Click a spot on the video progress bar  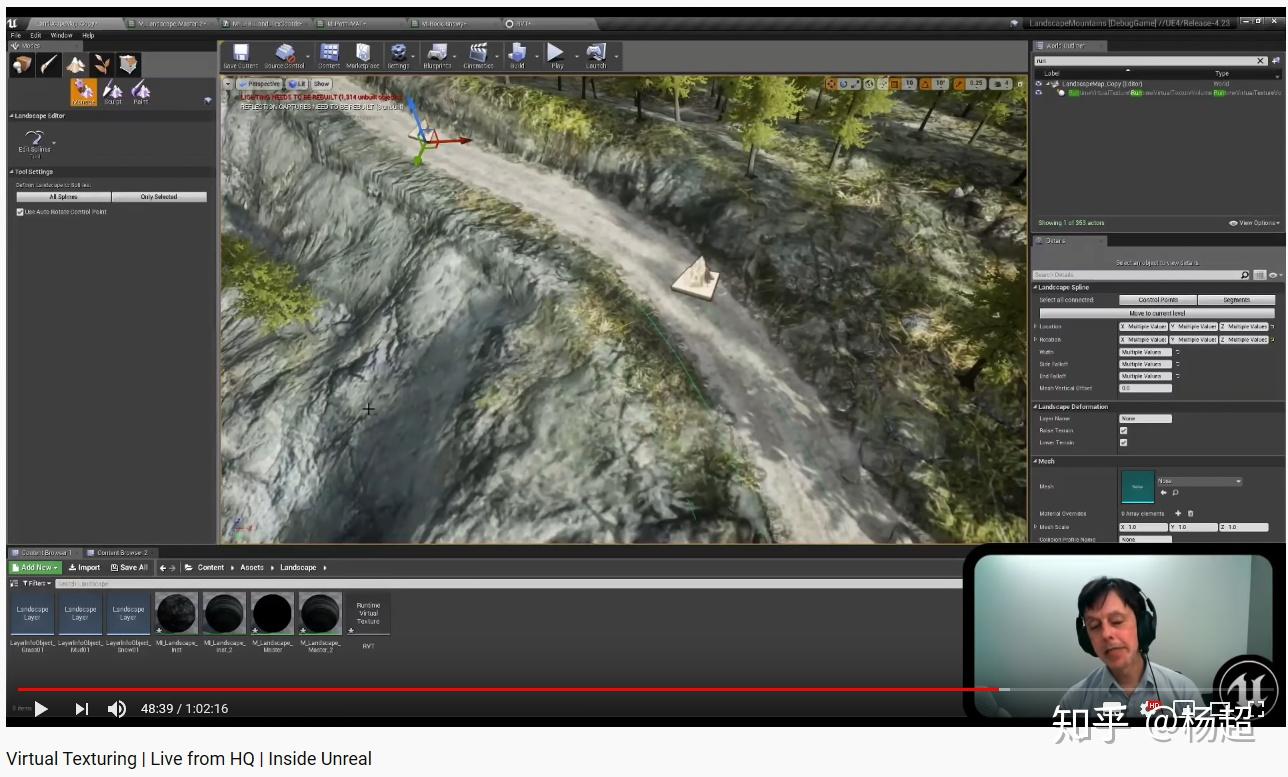point(500,689)
